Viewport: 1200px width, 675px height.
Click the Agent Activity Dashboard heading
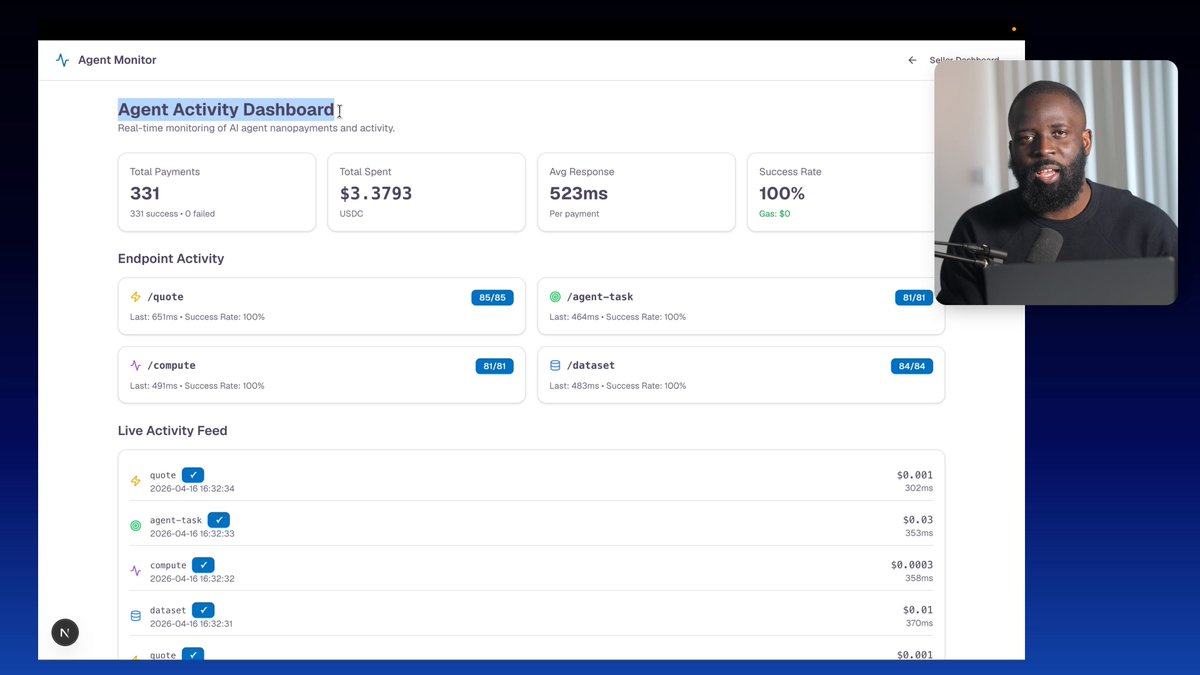(226, 109)
